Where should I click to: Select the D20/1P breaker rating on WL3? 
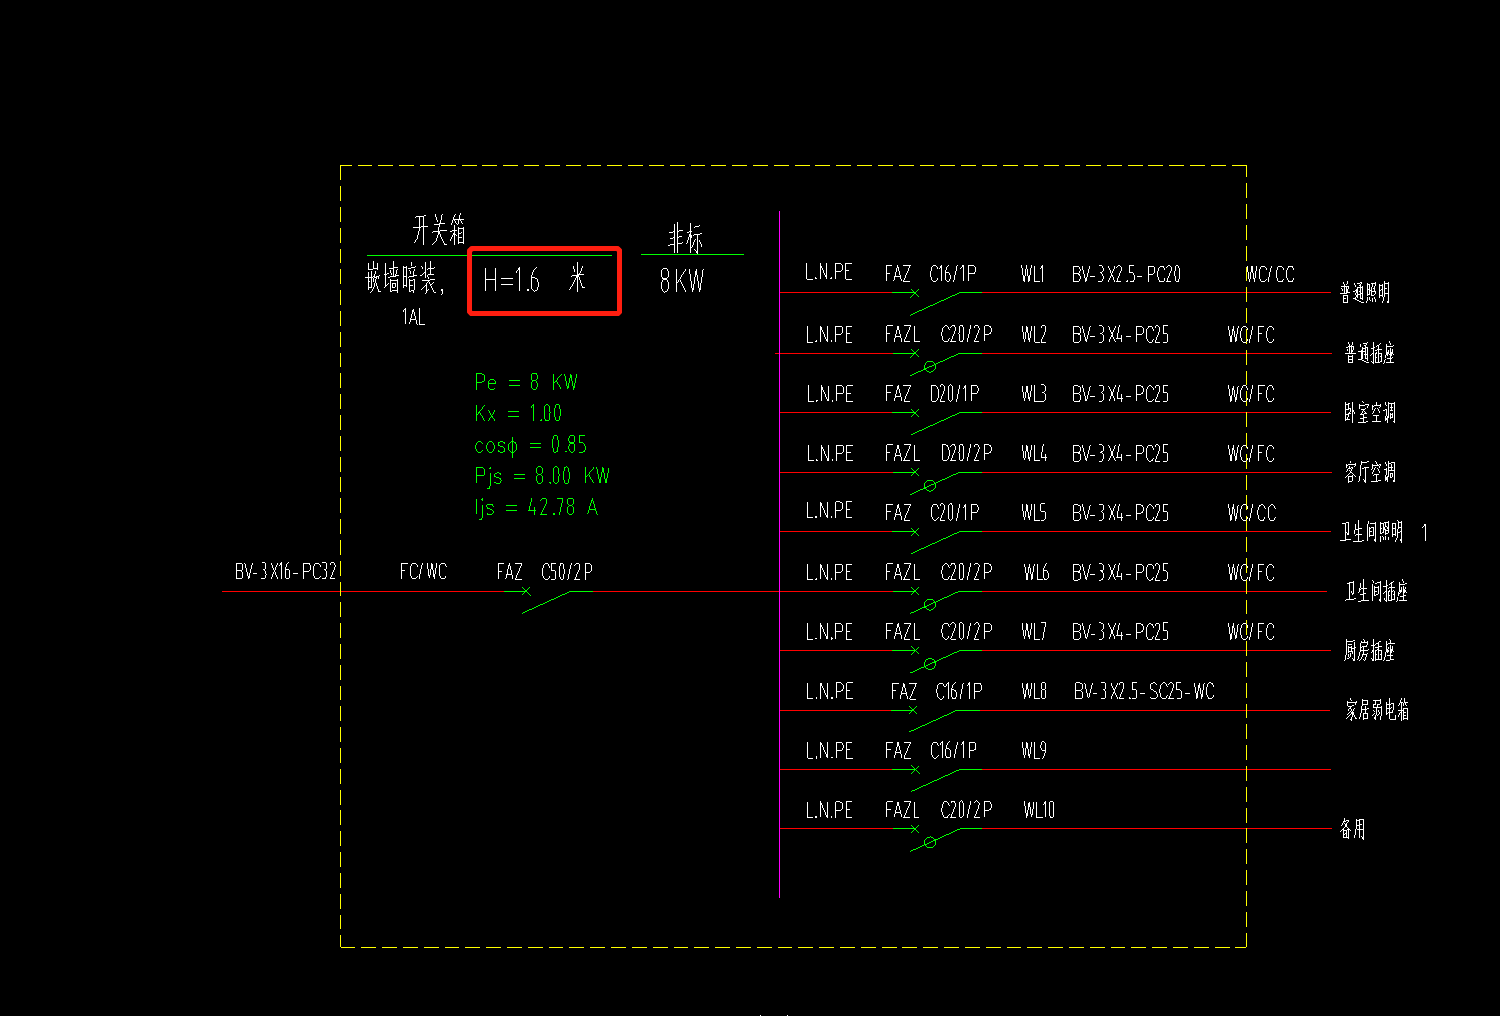click(x=954, y=394)
